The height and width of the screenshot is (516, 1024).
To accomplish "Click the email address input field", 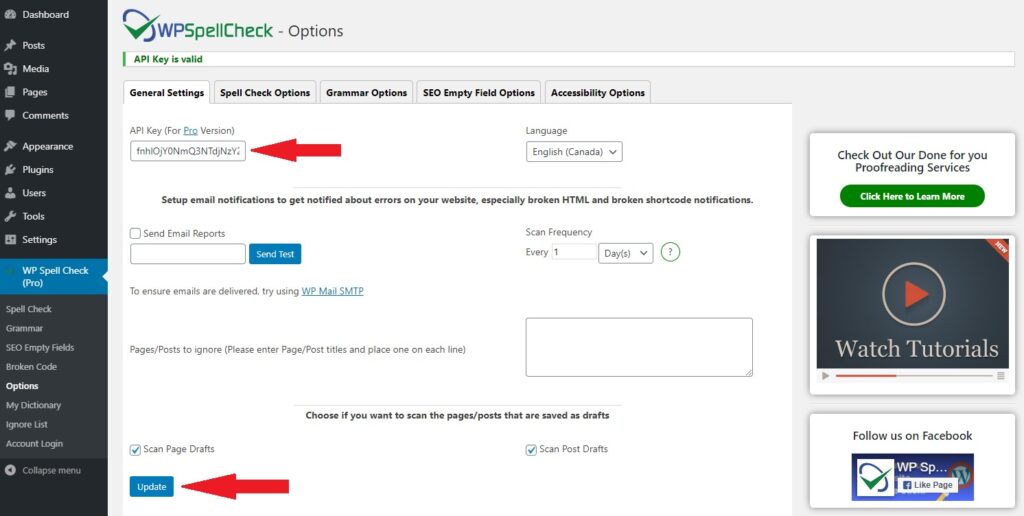I will pyautogui.click(x=188, y=254).
